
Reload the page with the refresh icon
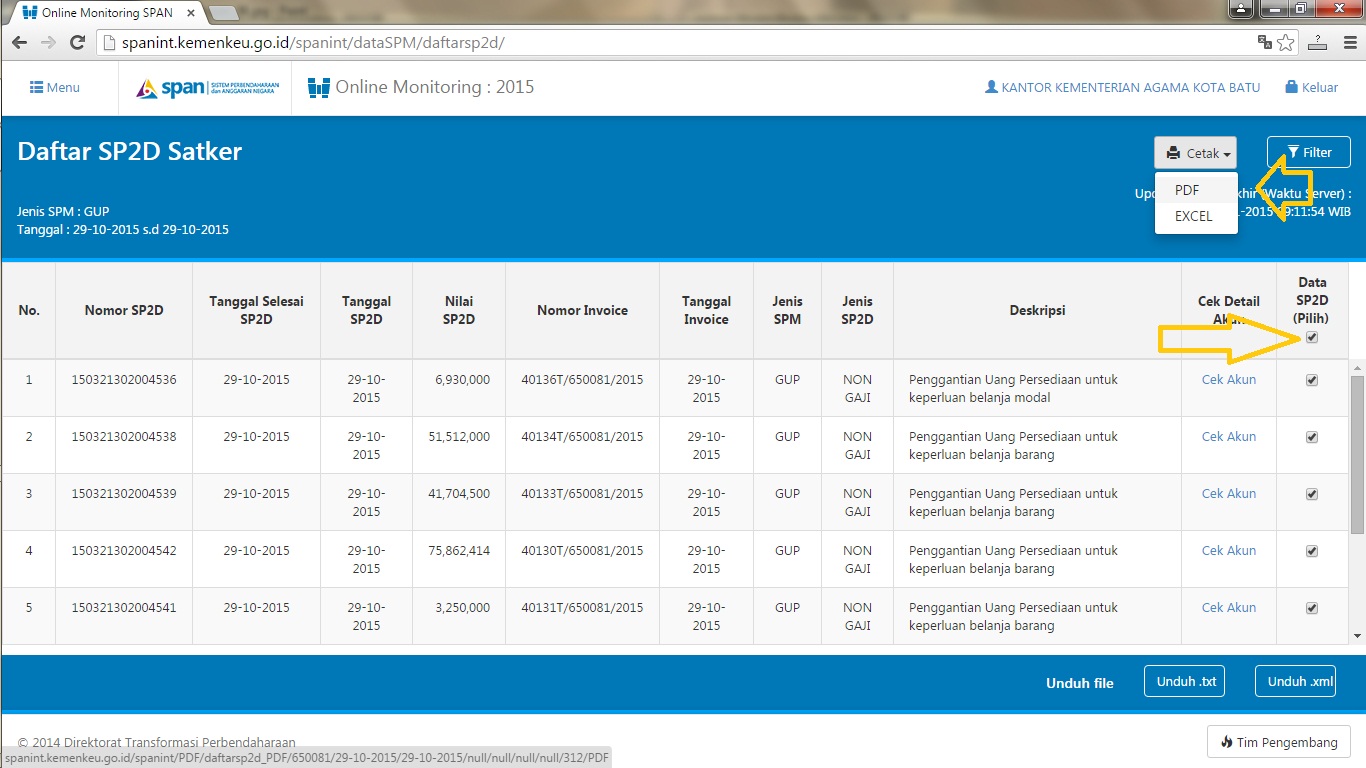click(77, 43)
